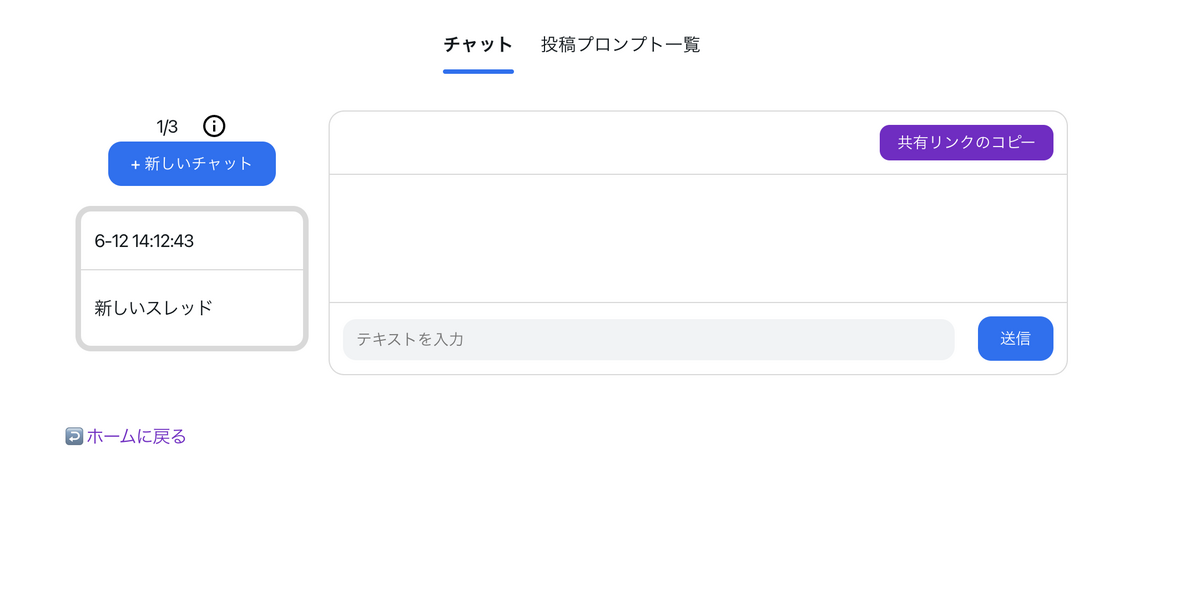
Task: Click the divider line inside the thread card
Action: click(x=192, y=270)
